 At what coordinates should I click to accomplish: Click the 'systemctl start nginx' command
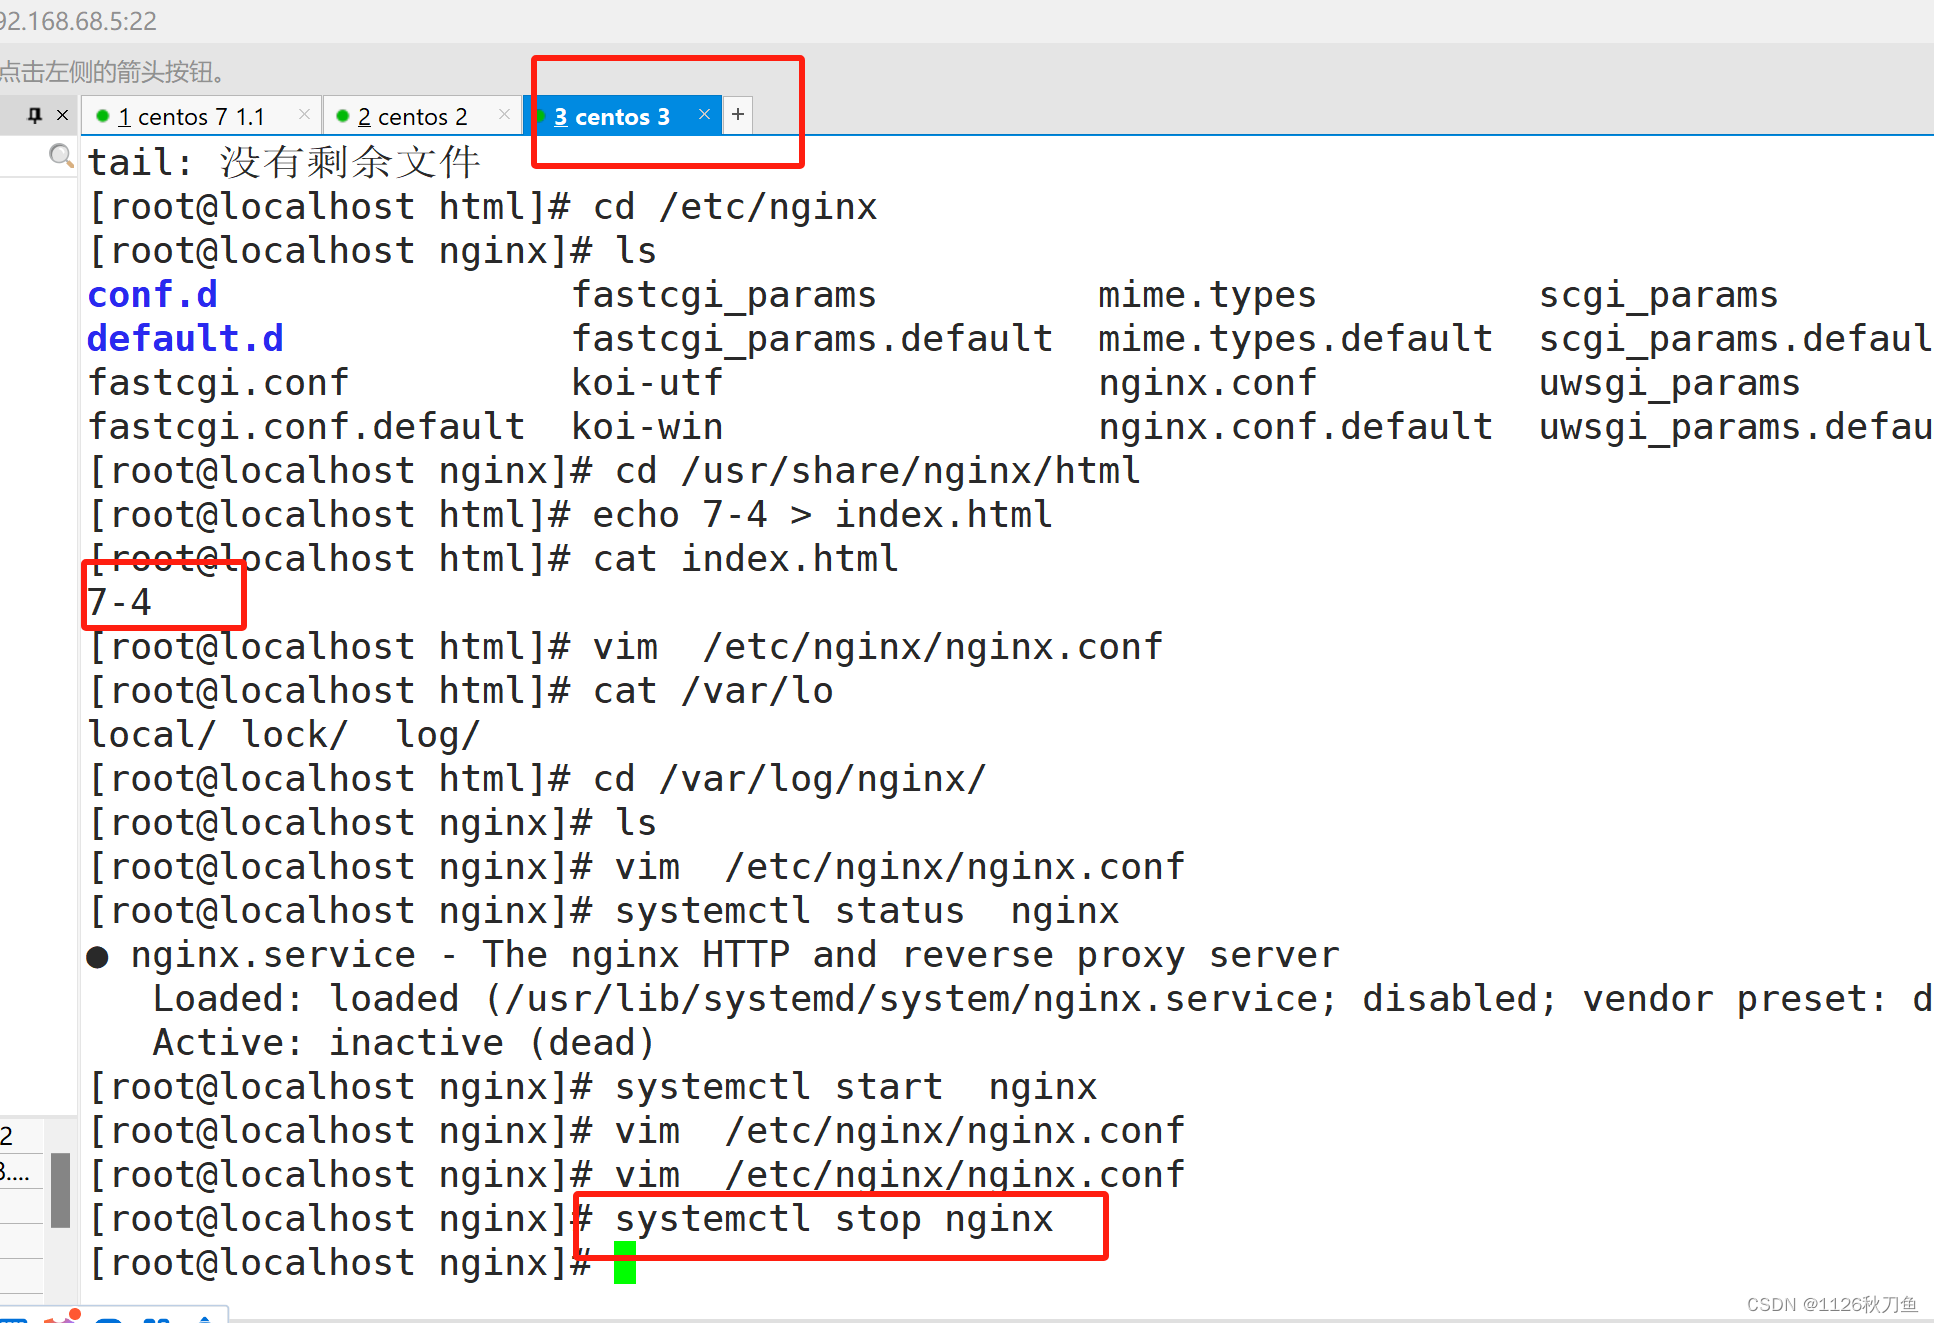(x=856, y=1087)
